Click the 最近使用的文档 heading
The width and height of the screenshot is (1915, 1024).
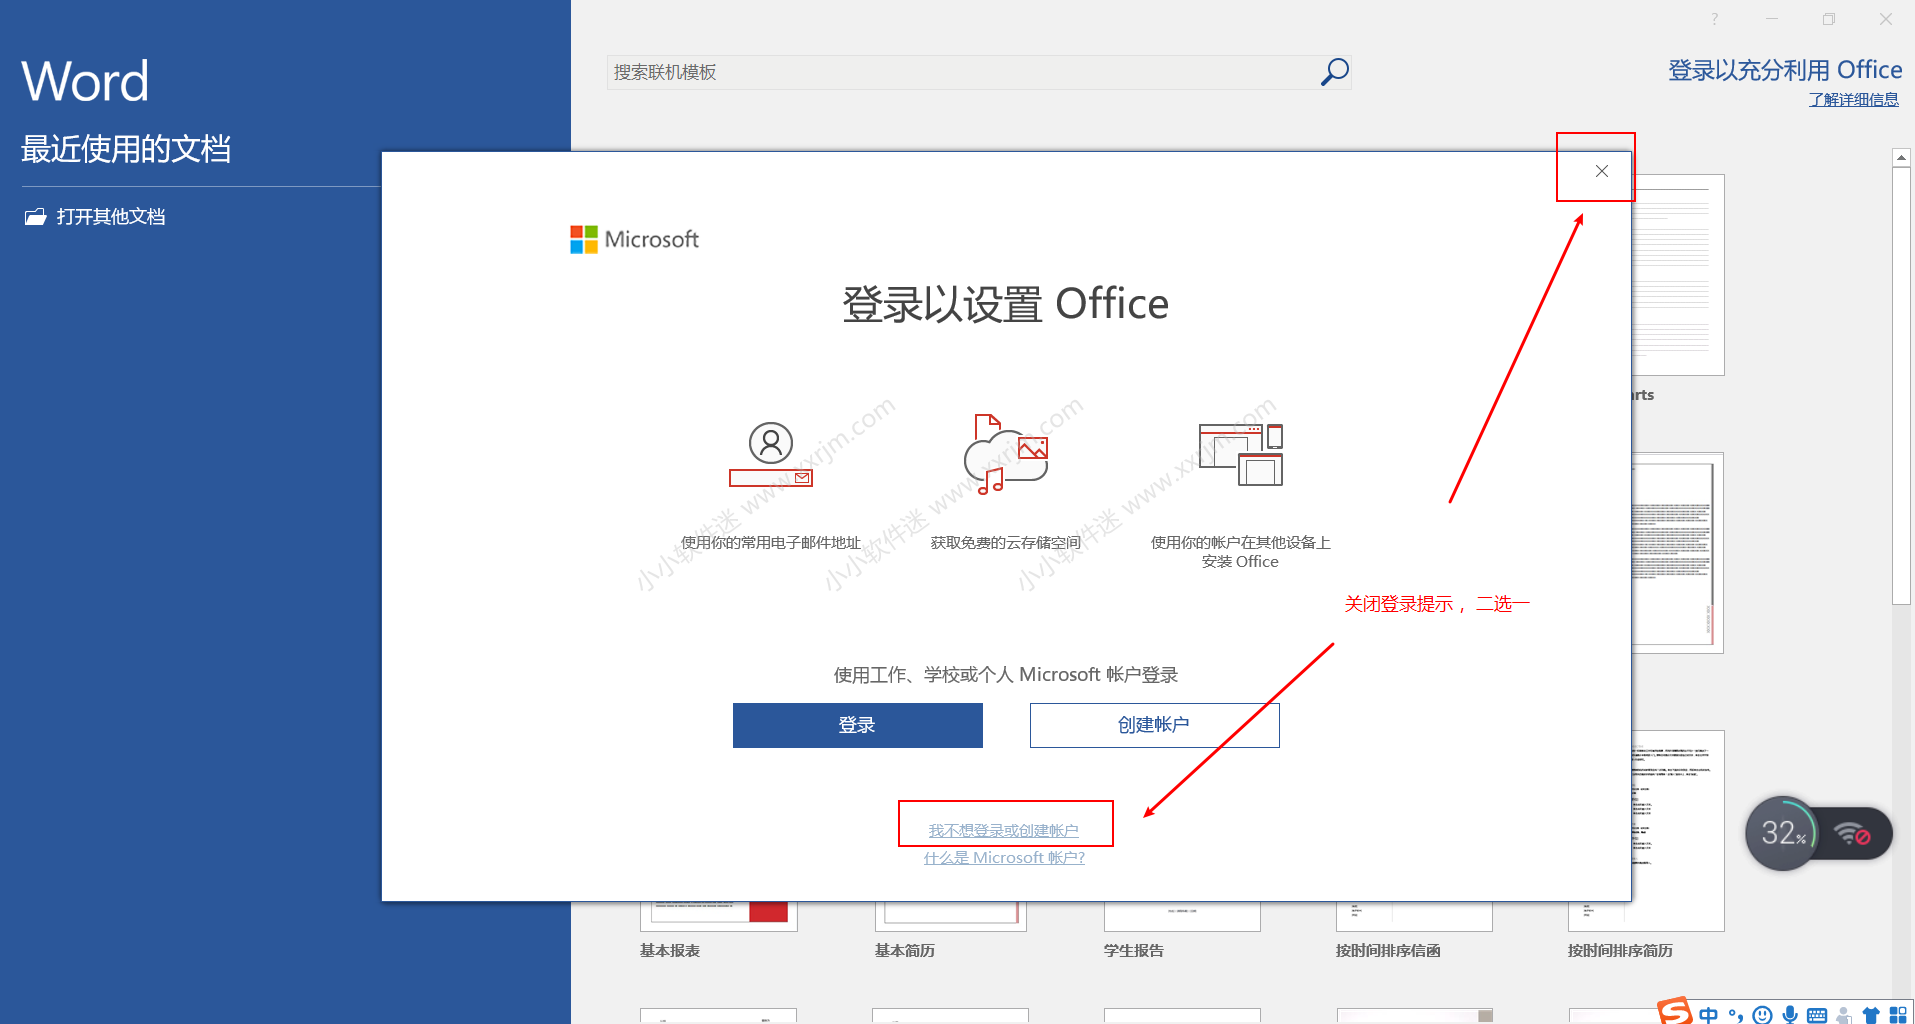click(x=126, y=149)
